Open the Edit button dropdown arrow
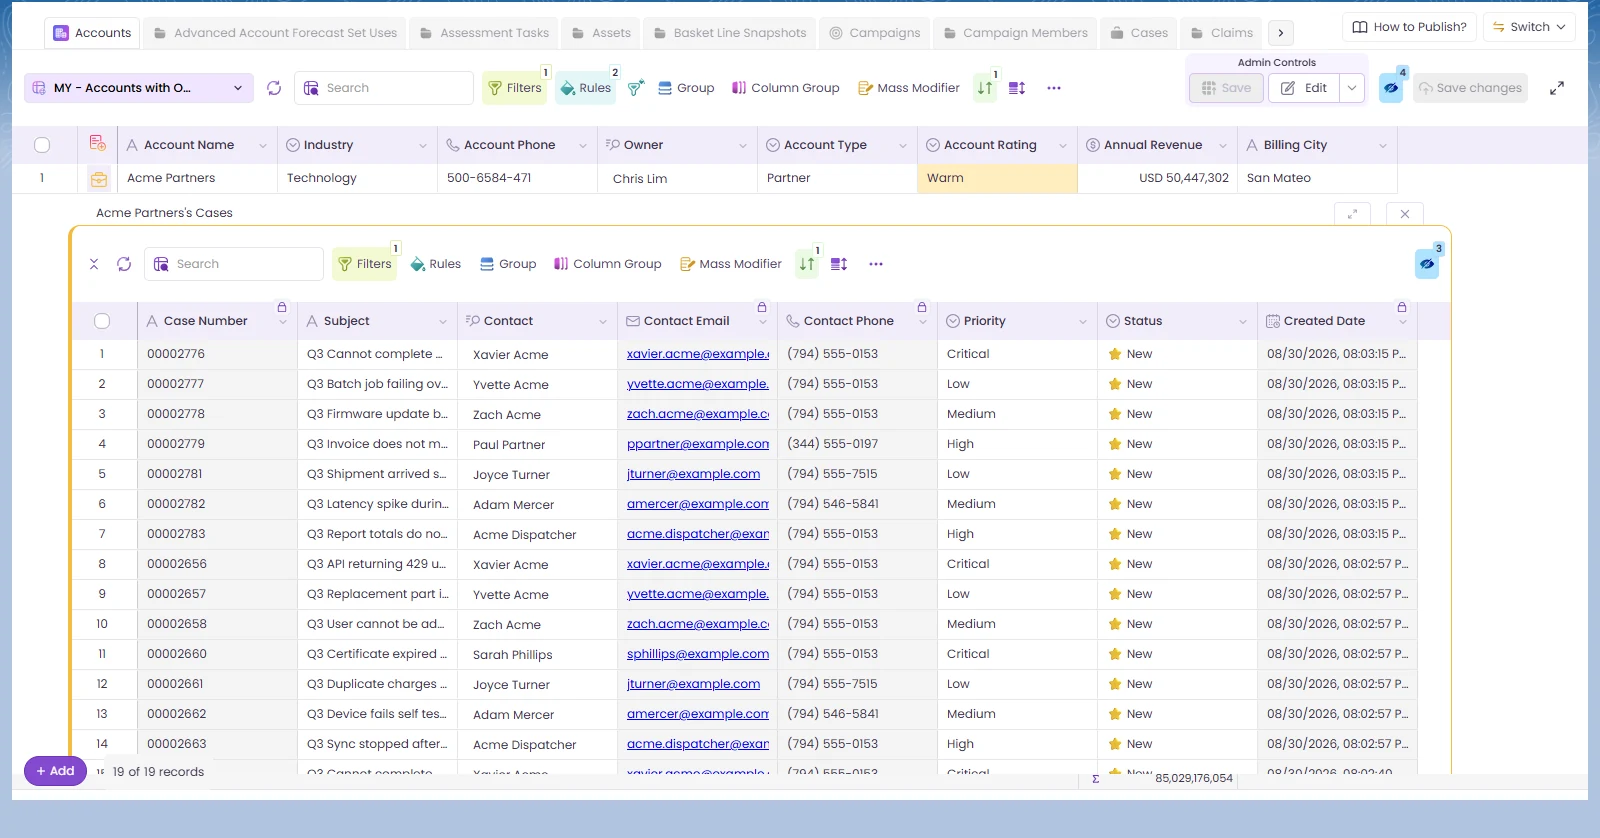 1352,88
